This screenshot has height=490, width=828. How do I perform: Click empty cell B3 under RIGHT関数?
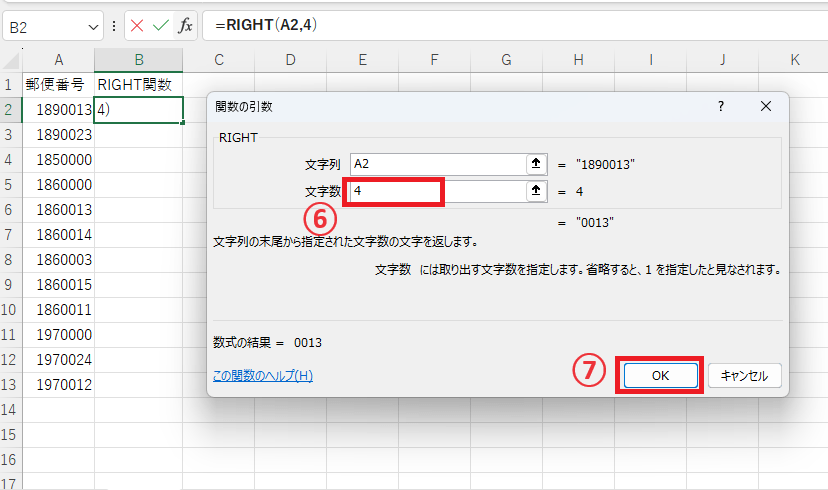click(139, 135)
